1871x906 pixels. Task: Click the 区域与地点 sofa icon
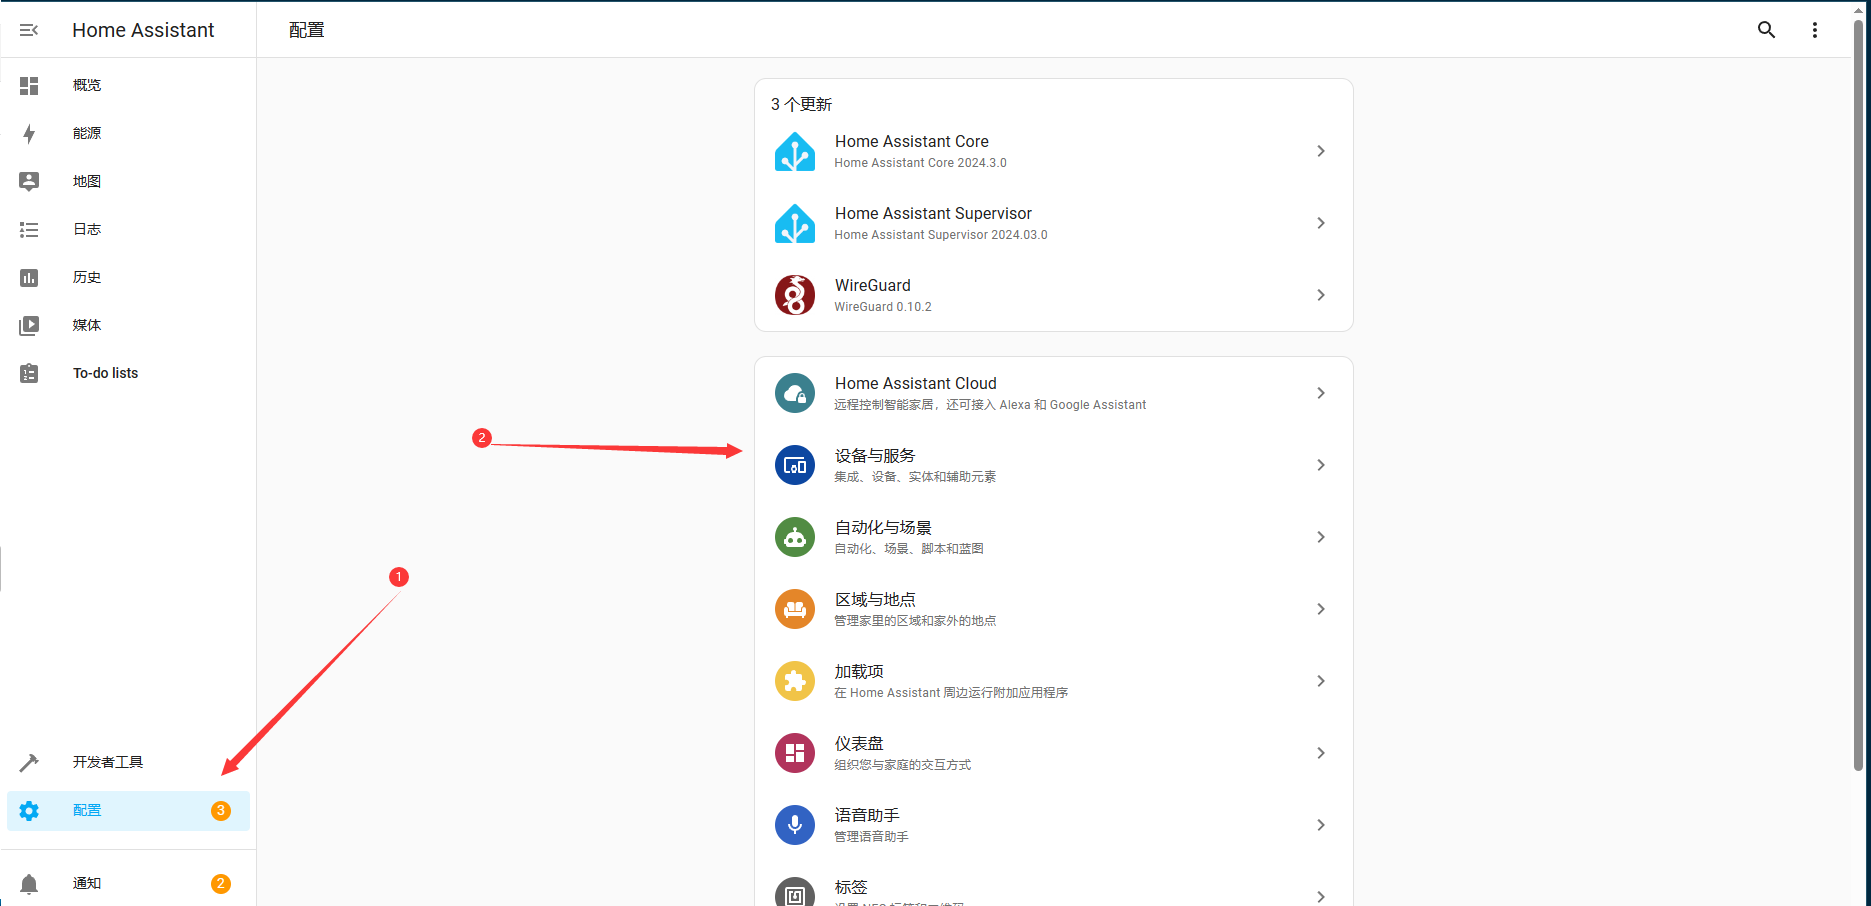(x=795, y=609)
